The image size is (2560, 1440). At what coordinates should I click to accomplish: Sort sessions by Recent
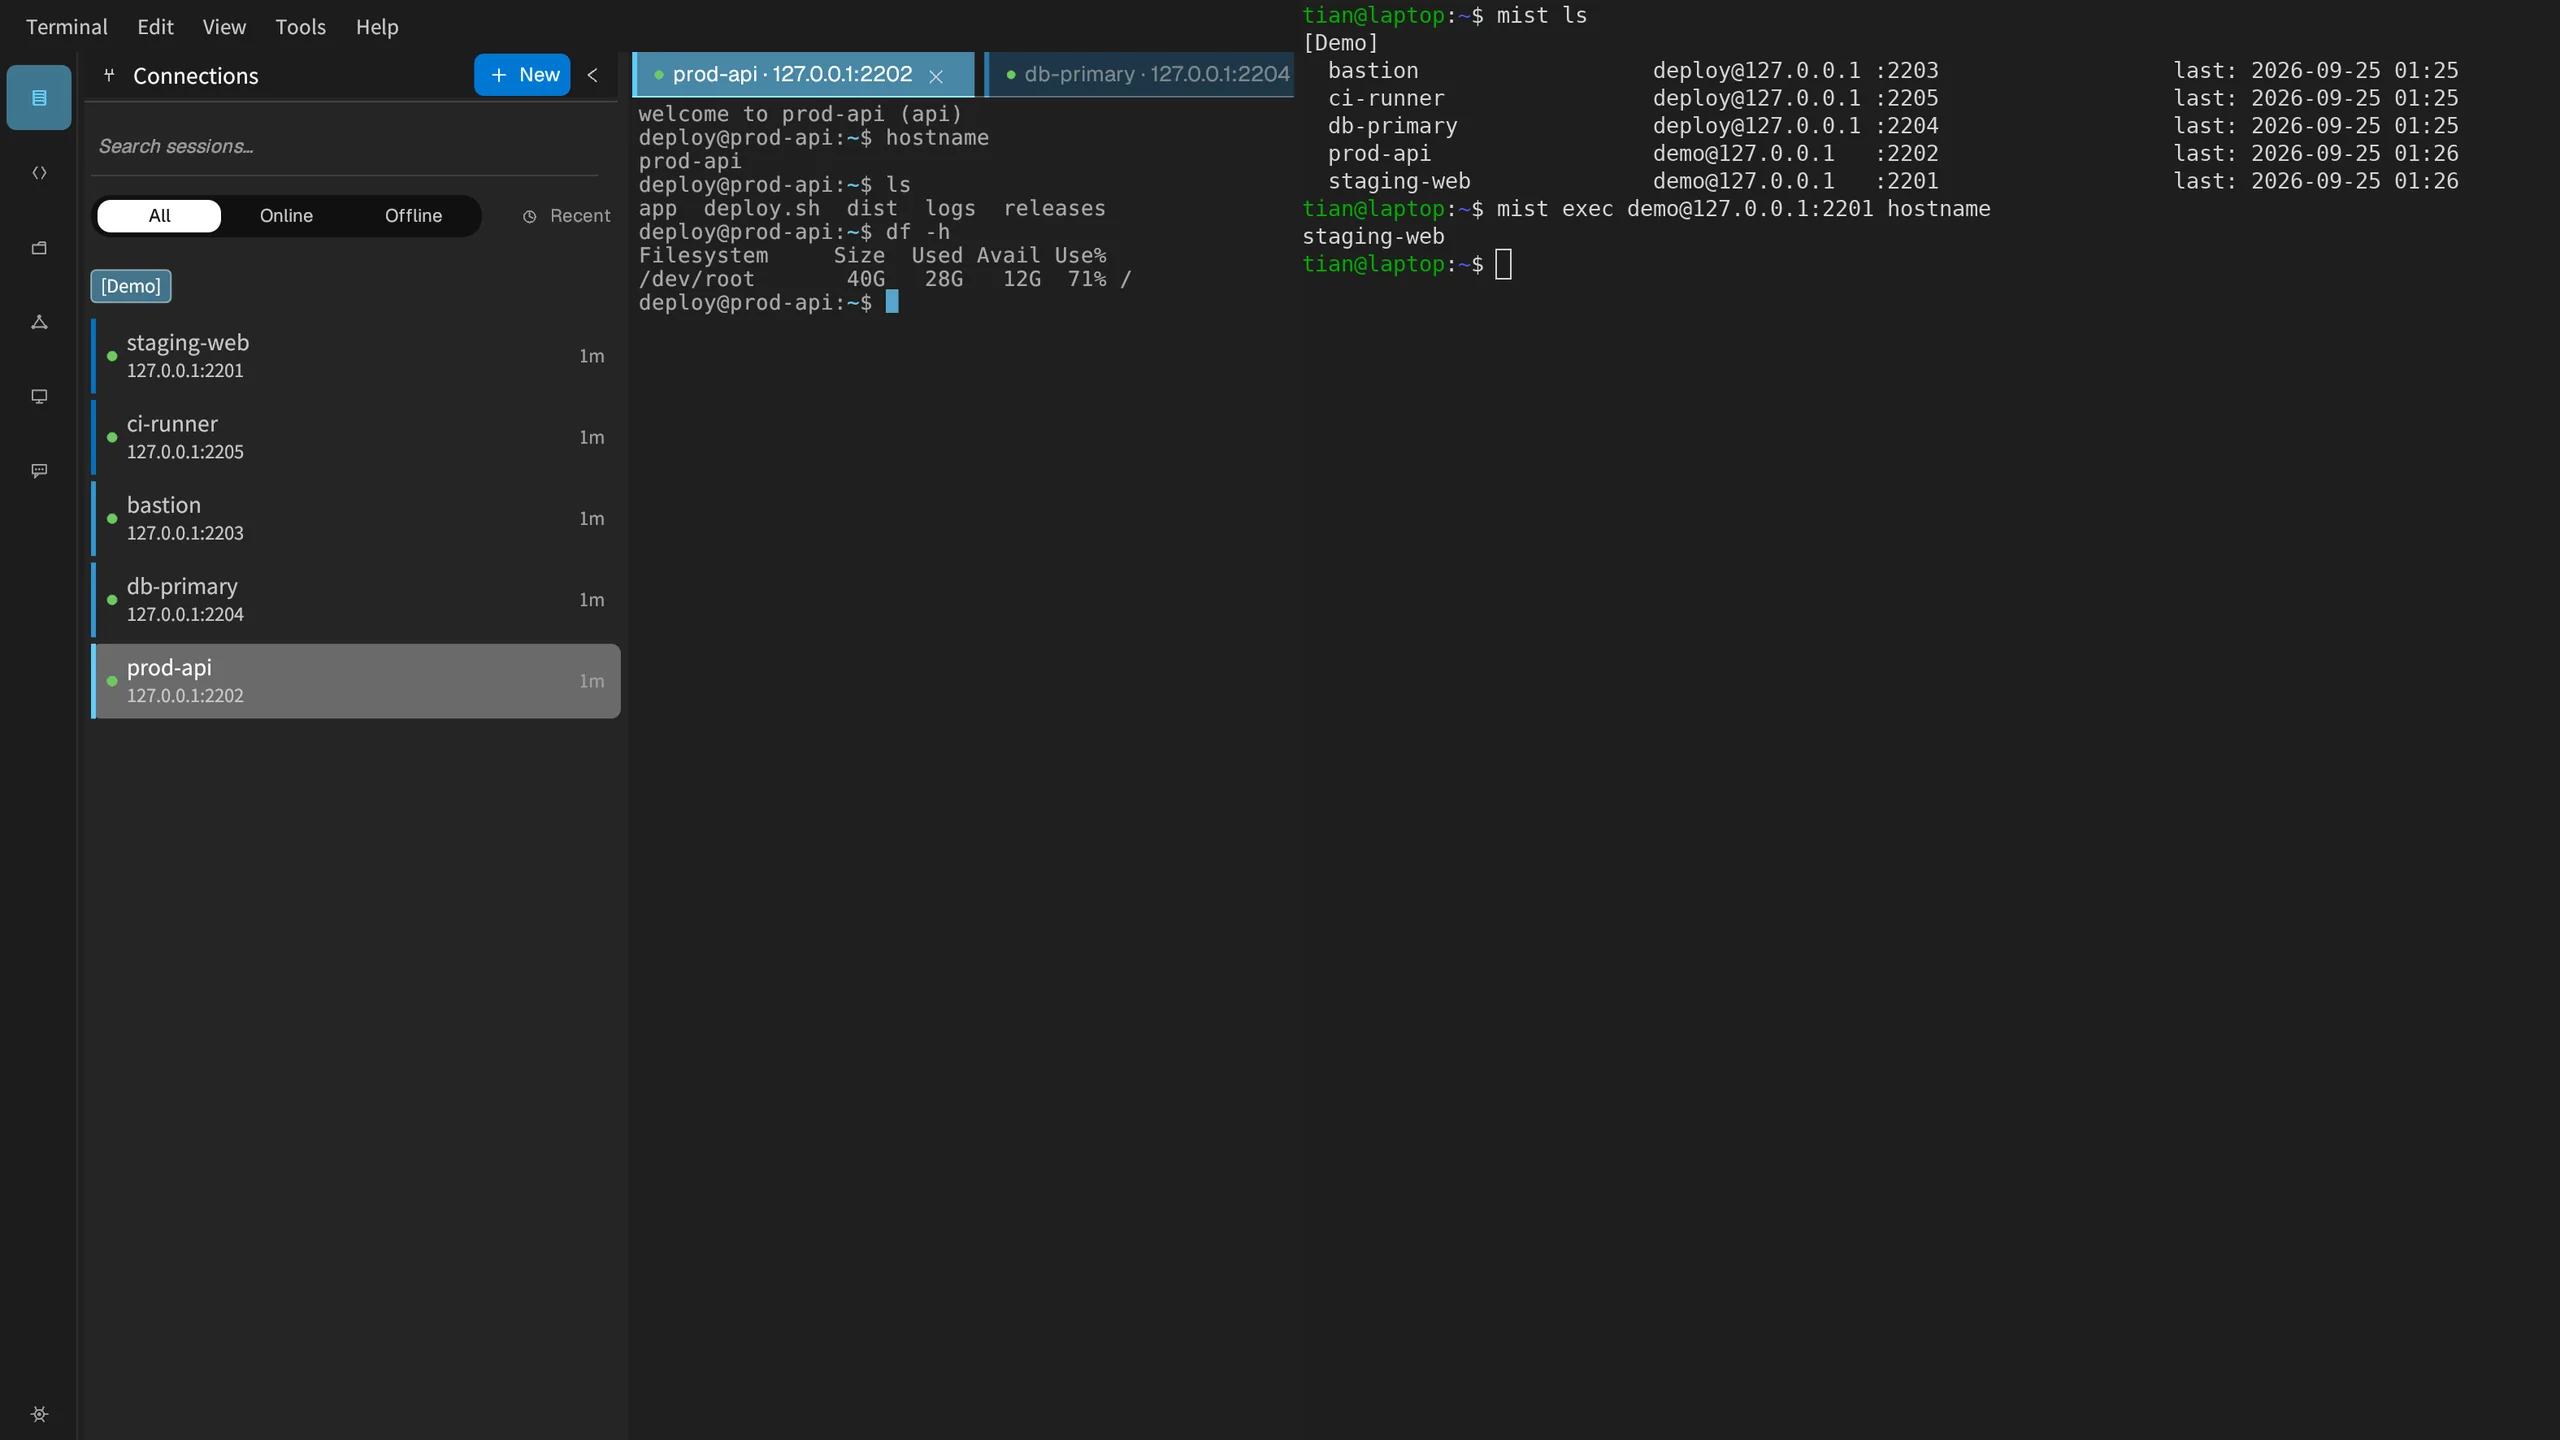(566, 216)
